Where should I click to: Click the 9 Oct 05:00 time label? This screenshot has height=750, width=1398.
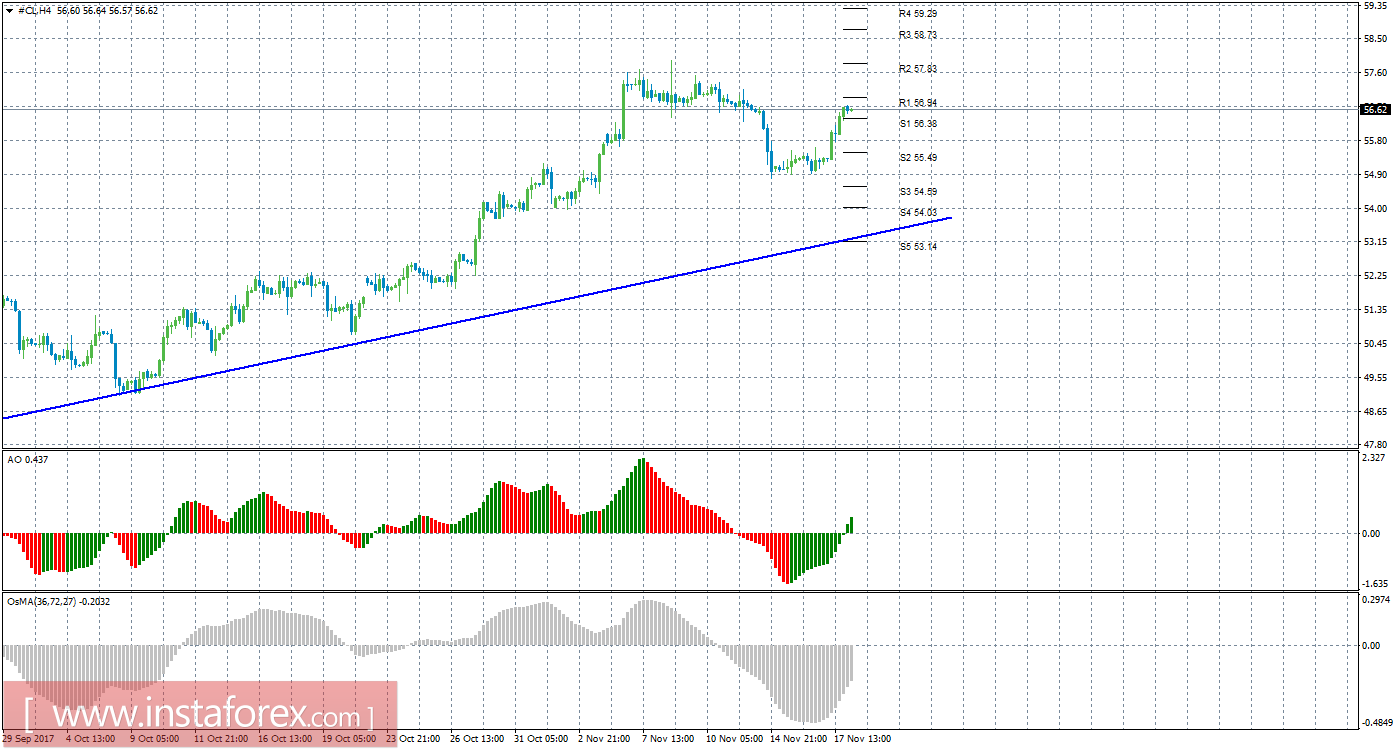coord(154,740)
